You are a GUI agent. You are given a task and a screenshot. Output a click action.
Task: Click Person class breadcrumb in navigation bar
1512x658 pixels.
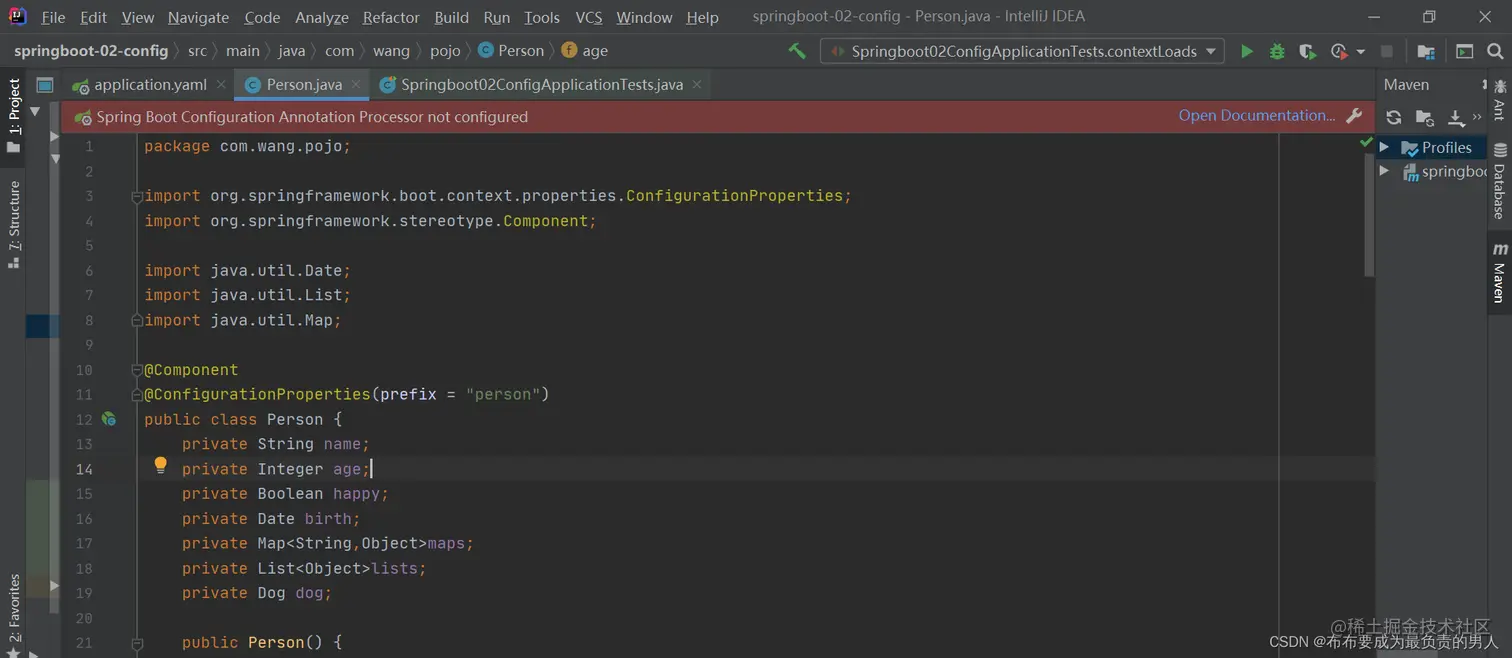(511, 51)
